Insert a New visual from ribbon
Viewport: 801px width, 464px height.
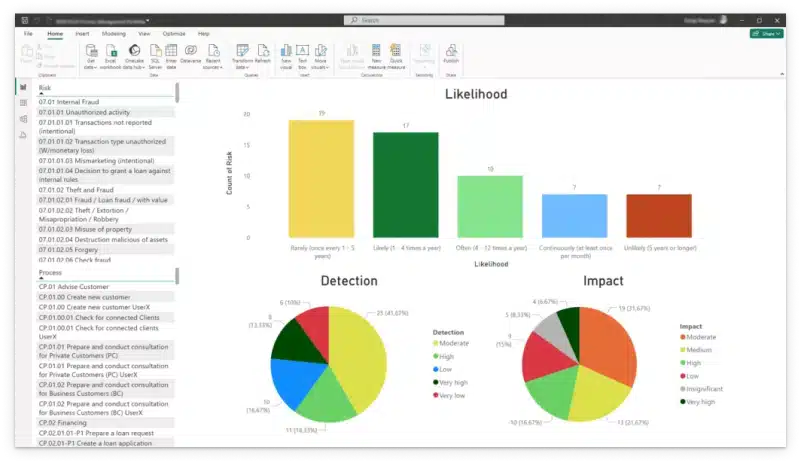click(286, 51)
